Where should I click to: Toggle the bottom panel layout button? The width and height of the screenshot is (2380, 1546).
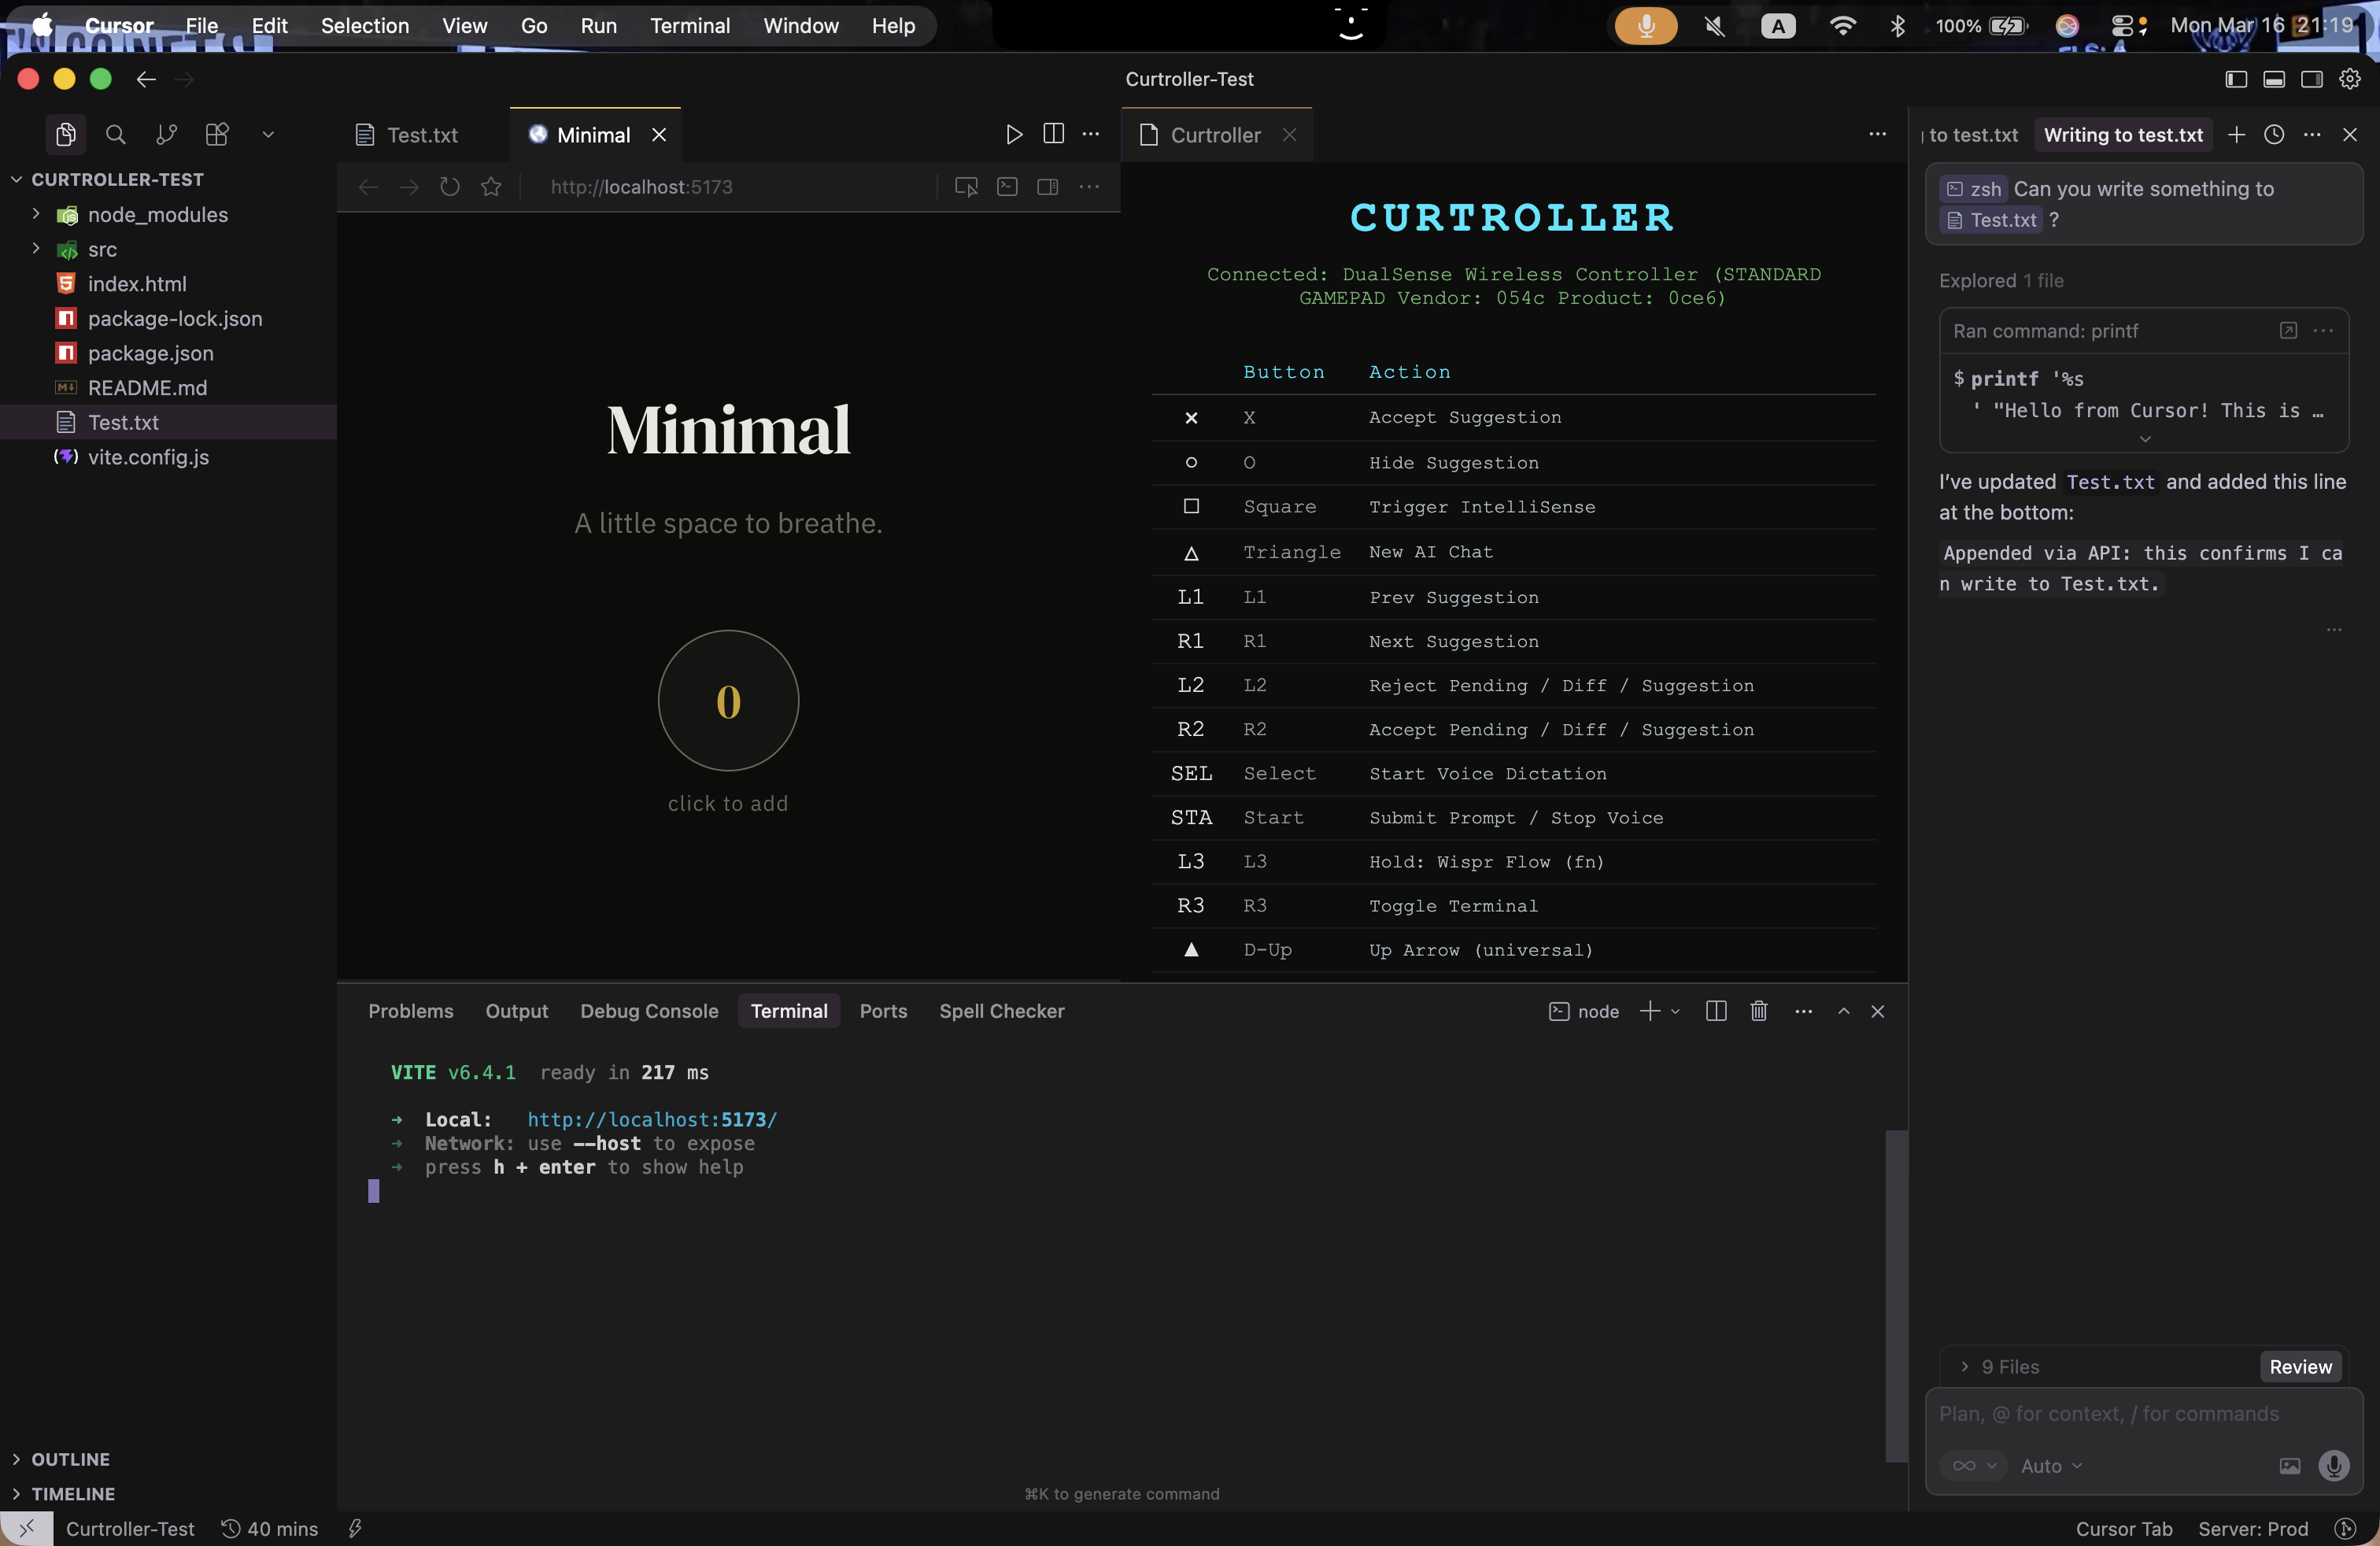coord(2274,79)
